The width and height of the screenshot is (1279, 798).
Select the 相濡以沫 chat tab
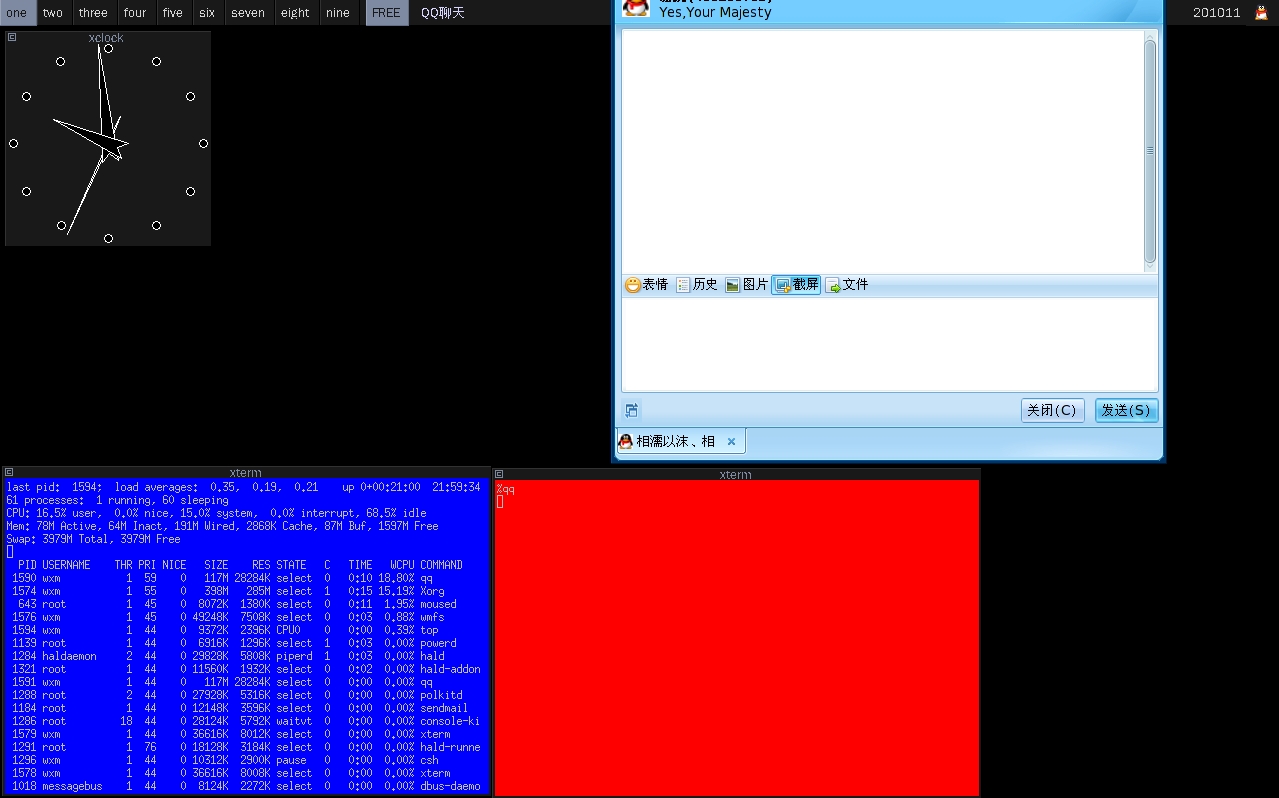680,441
